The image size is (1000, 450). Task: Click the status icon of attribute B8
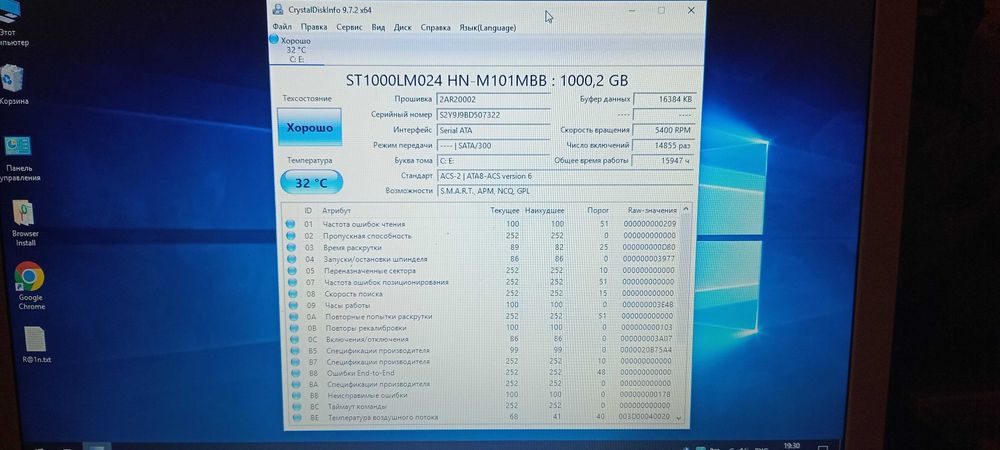(296, 373)
